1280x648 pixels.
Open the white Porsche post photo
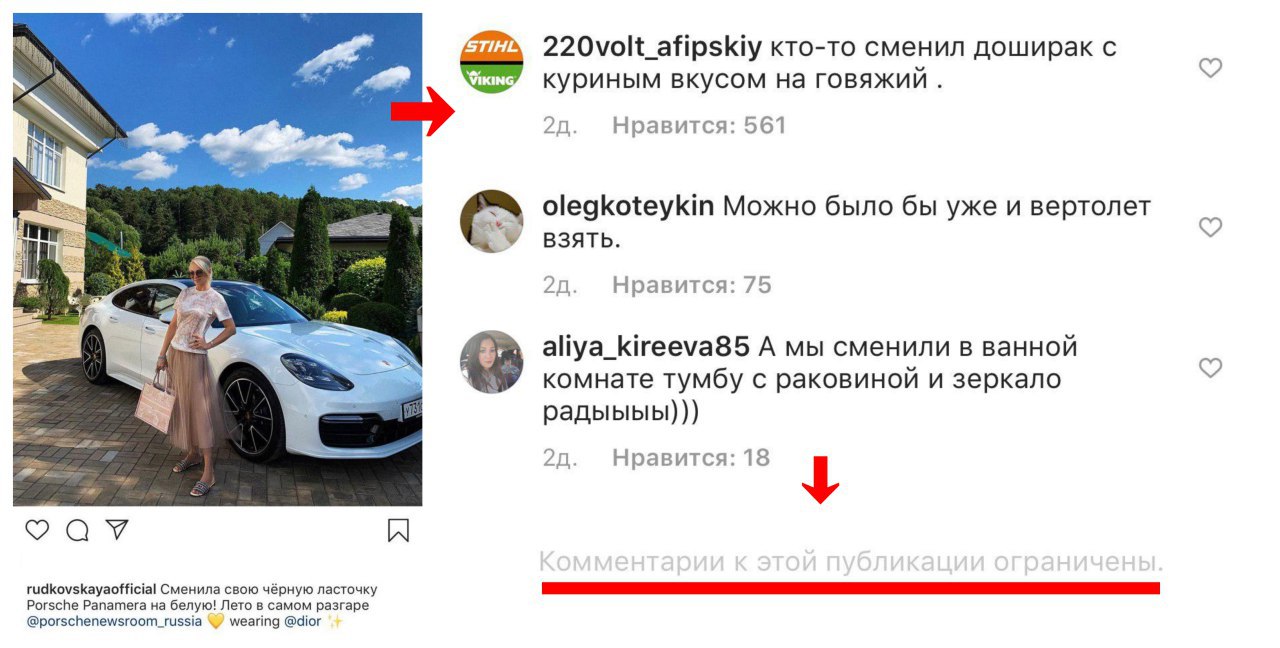tap(217, 259)
